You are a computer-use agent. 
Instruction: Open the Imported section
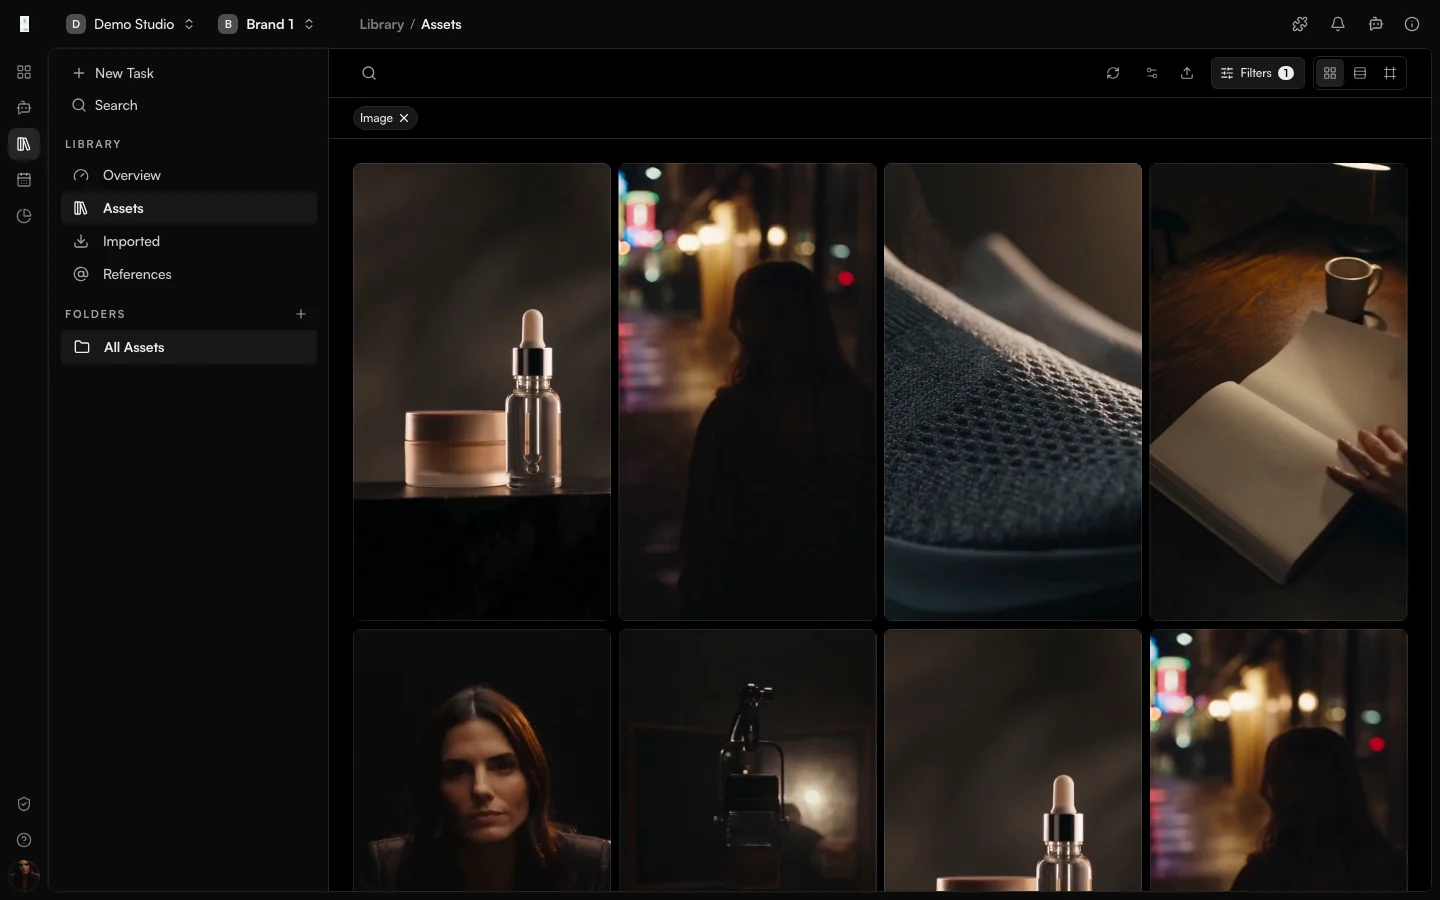tap(189, 241)
